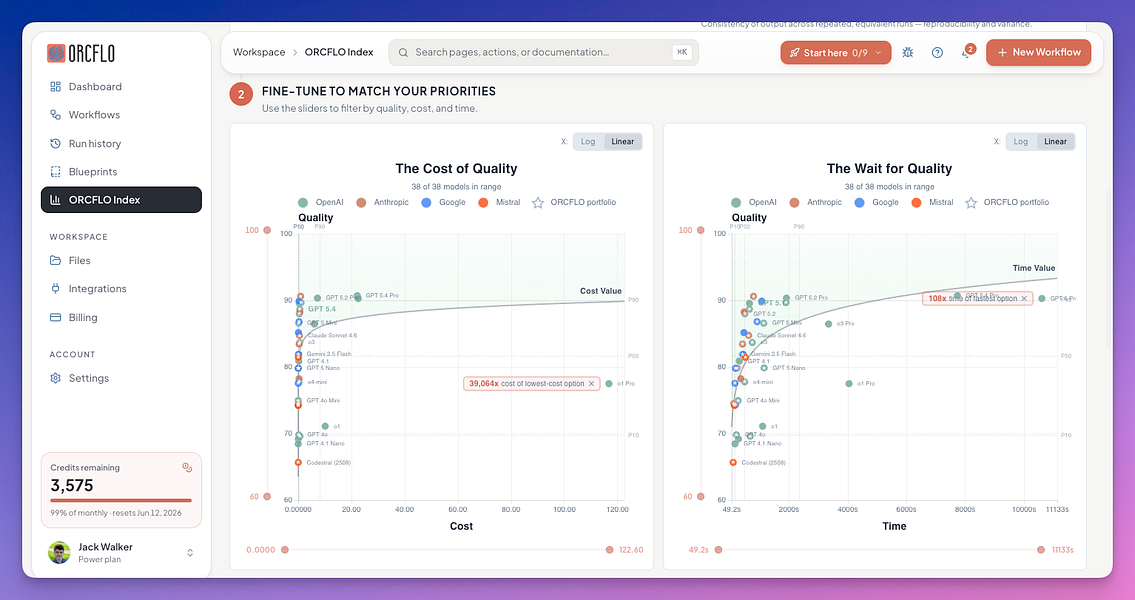
Task: Dismiss the 39,064x cost of lowest-cost option tag
Action: [x=591, y=384]
